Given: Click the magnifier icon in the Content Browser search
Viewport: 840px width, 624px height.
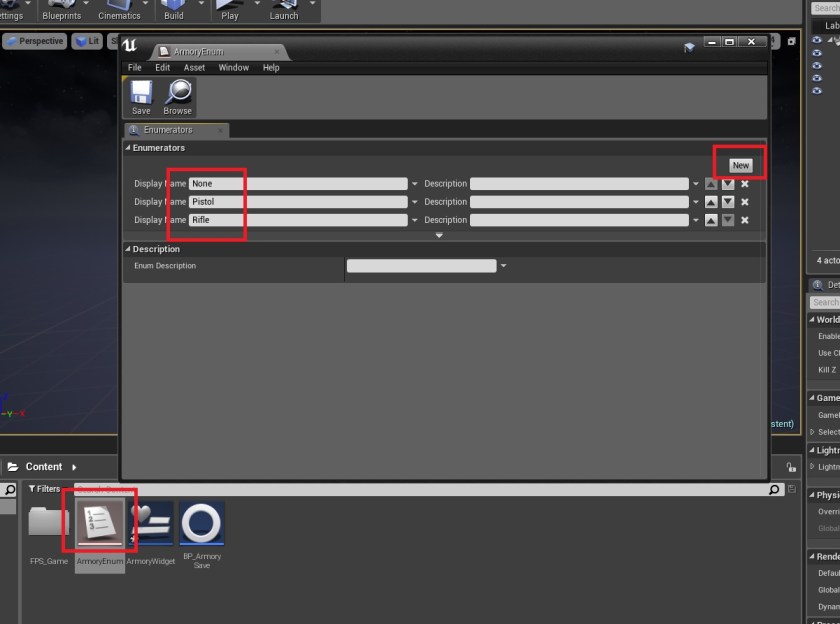Looking at the screenshot, I should (773, 489).
